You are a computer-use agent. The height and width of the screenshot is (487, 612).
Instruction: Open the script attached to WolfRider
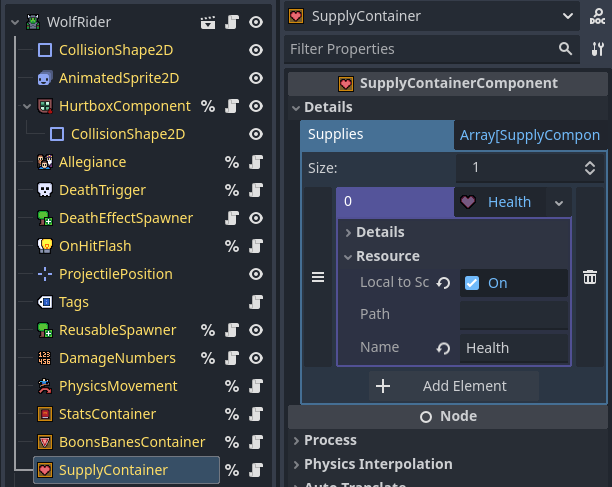point(232,22)
